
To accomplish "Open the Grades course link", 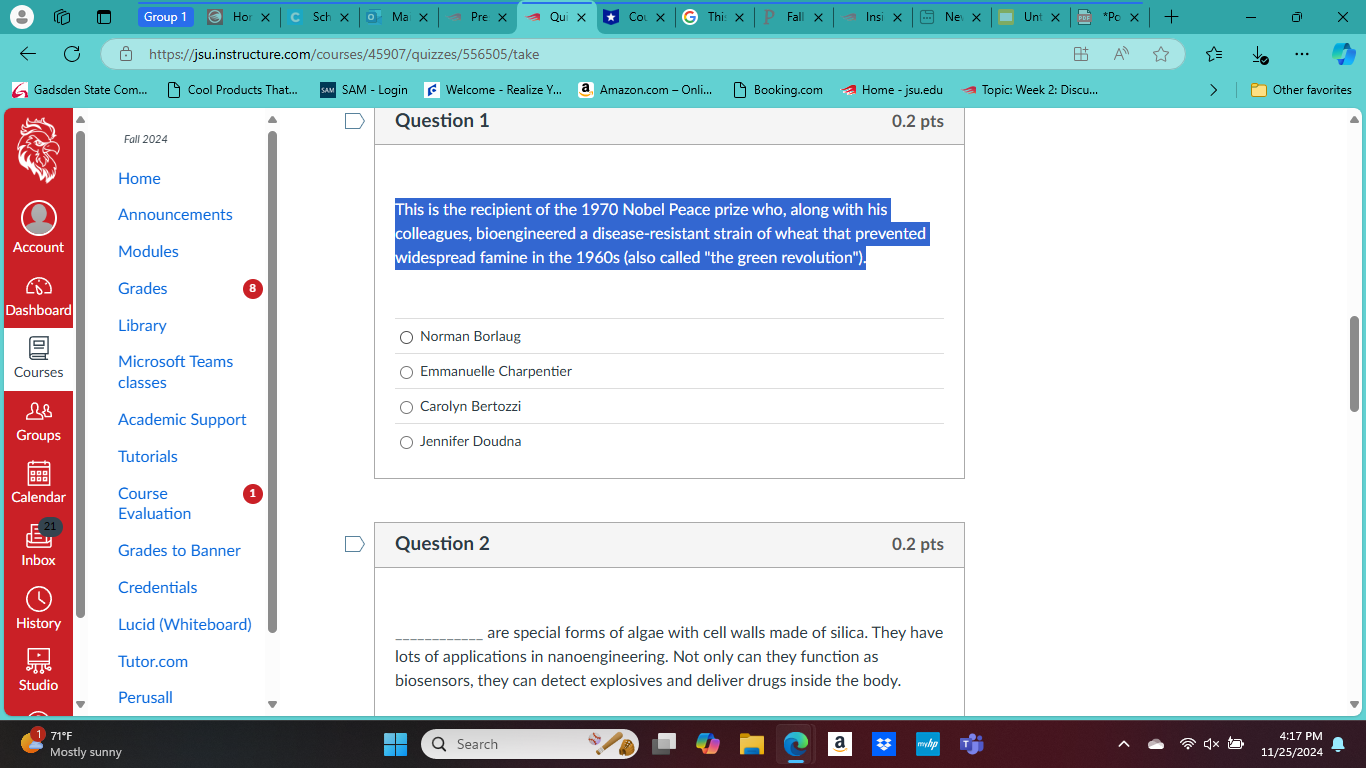I will [143, 288].
